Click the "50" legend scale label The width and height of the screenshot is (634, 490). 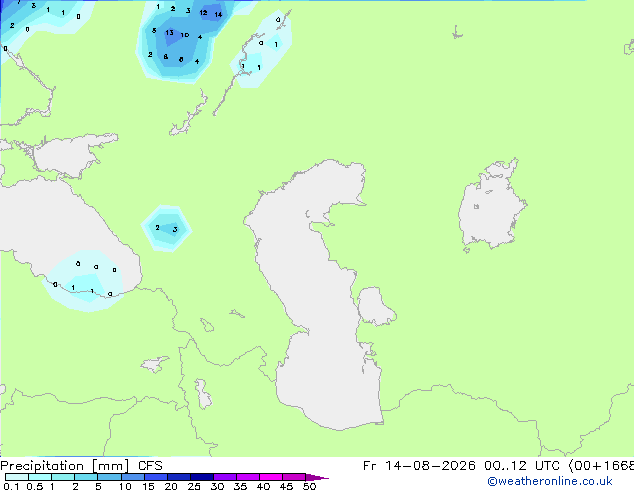tap(309, 486)
